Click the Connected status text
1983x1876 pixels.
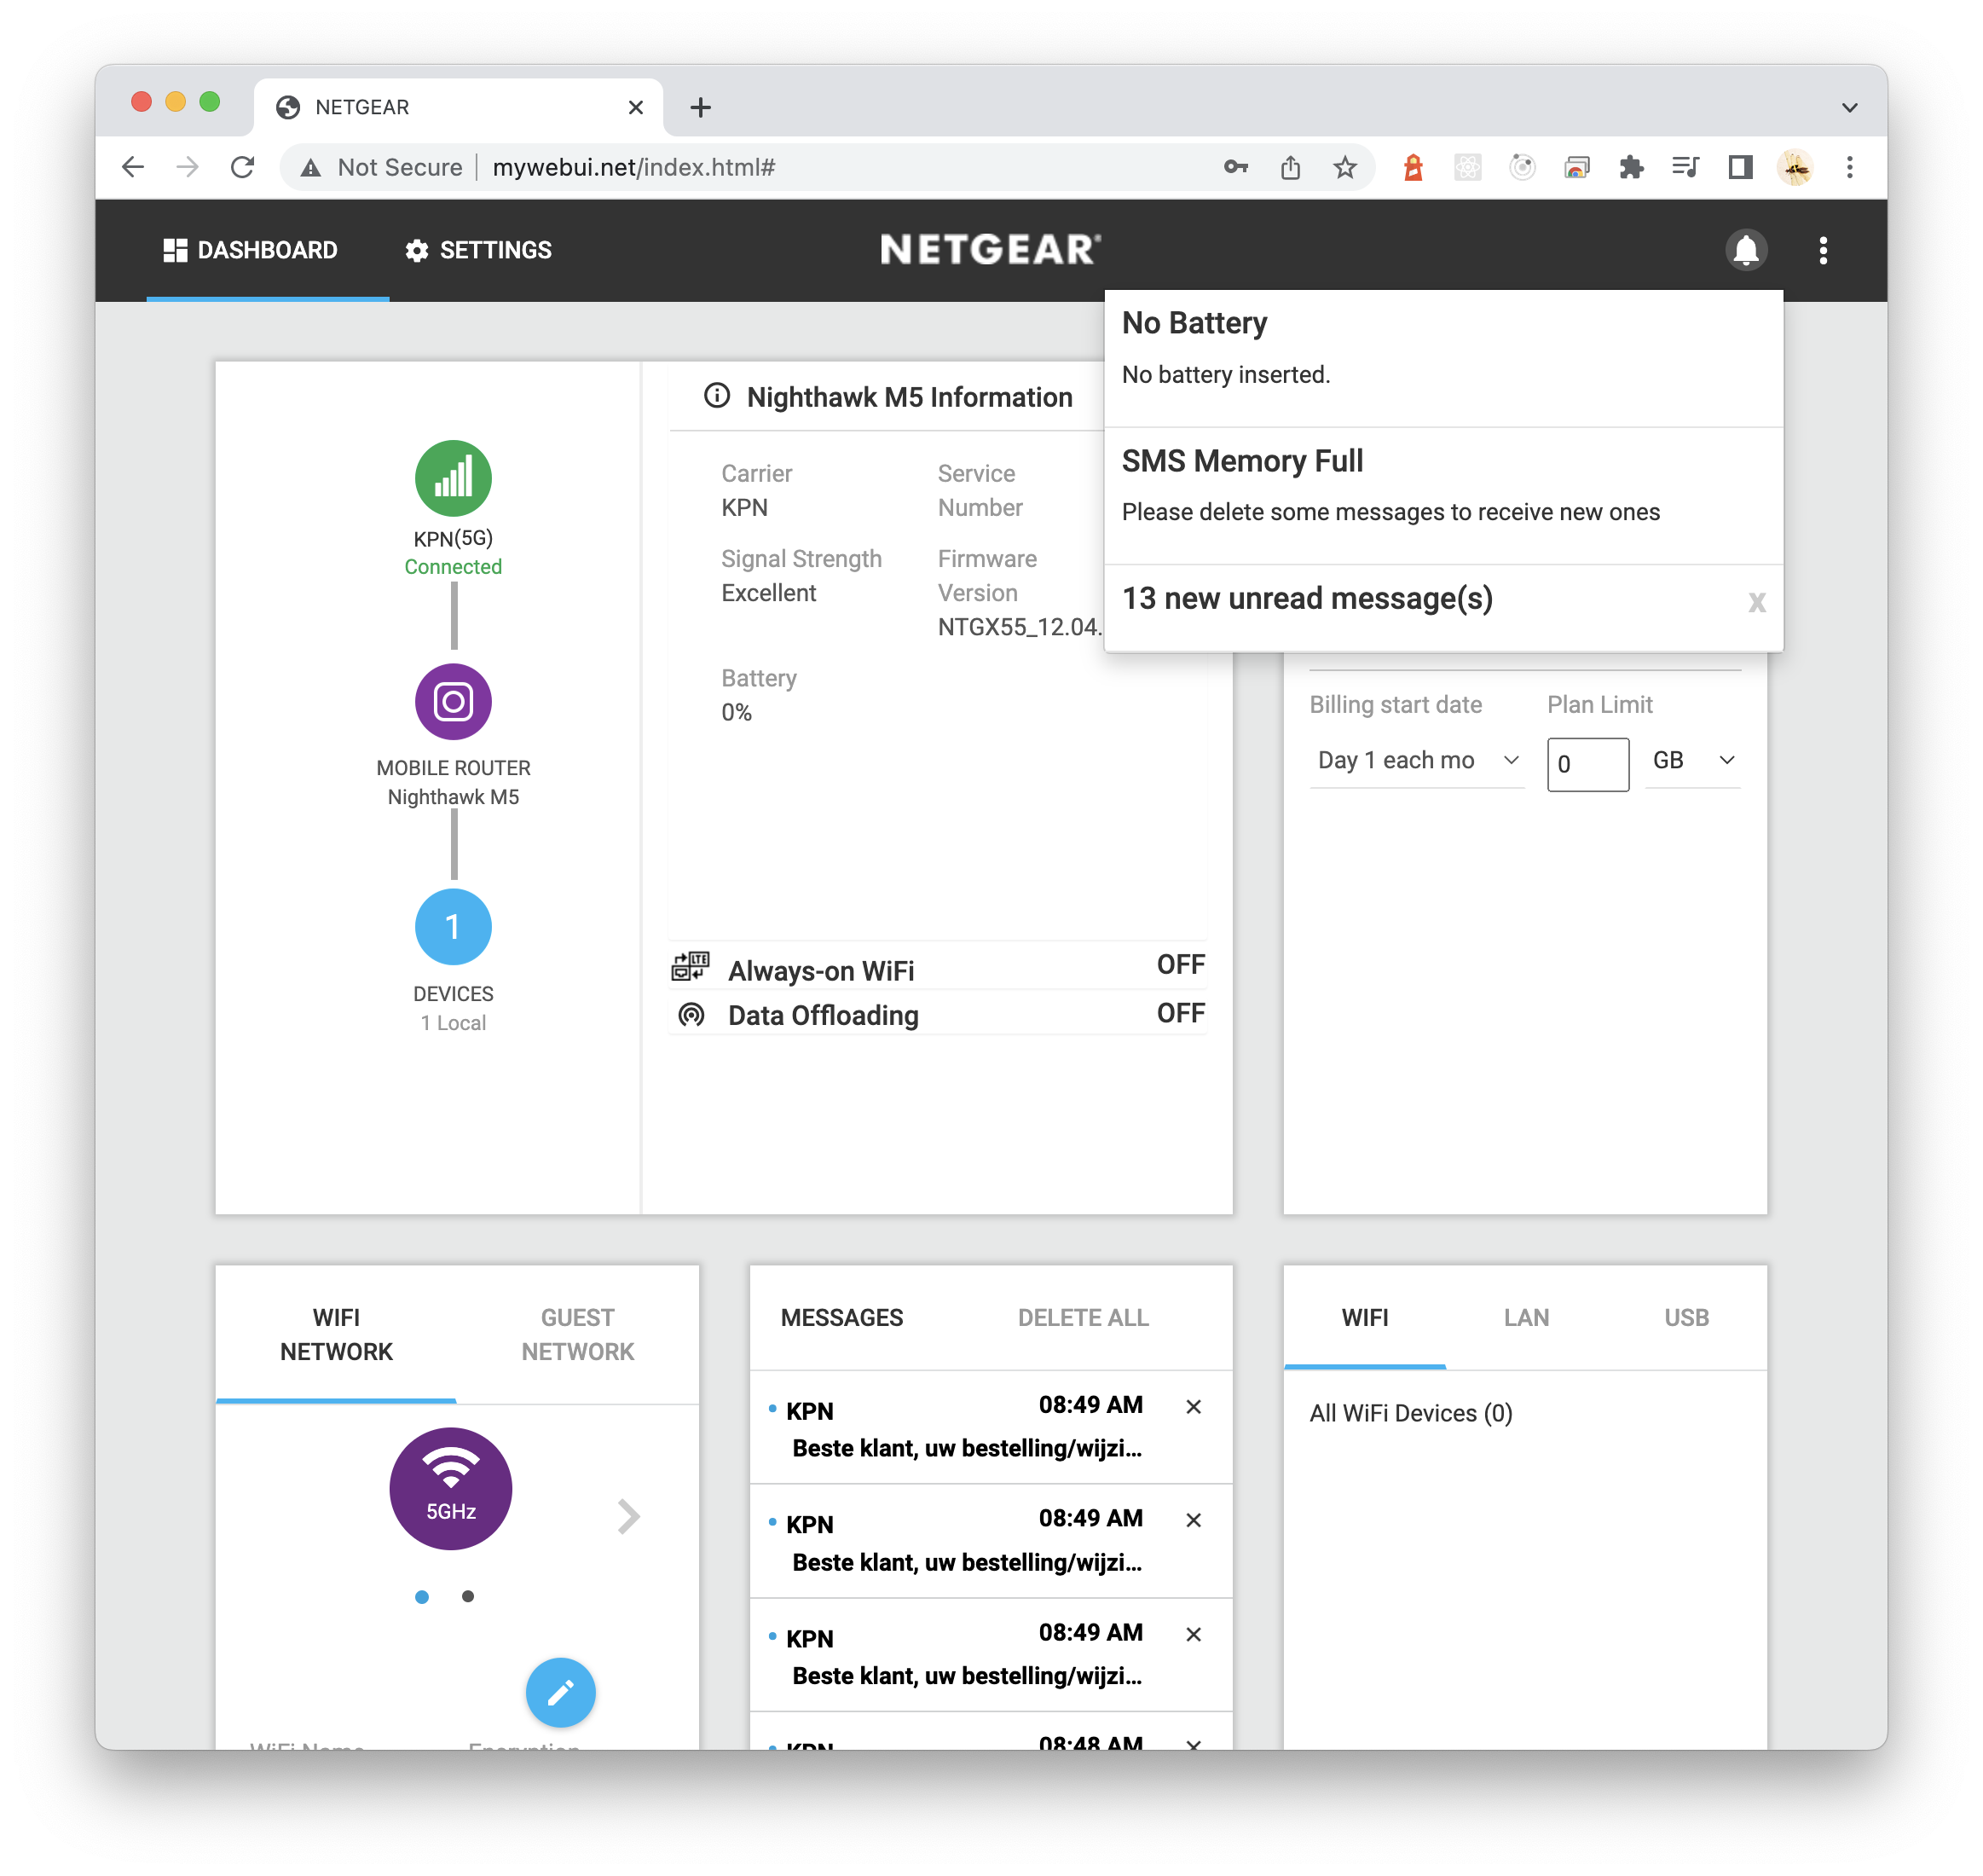(x=453, y=566)
